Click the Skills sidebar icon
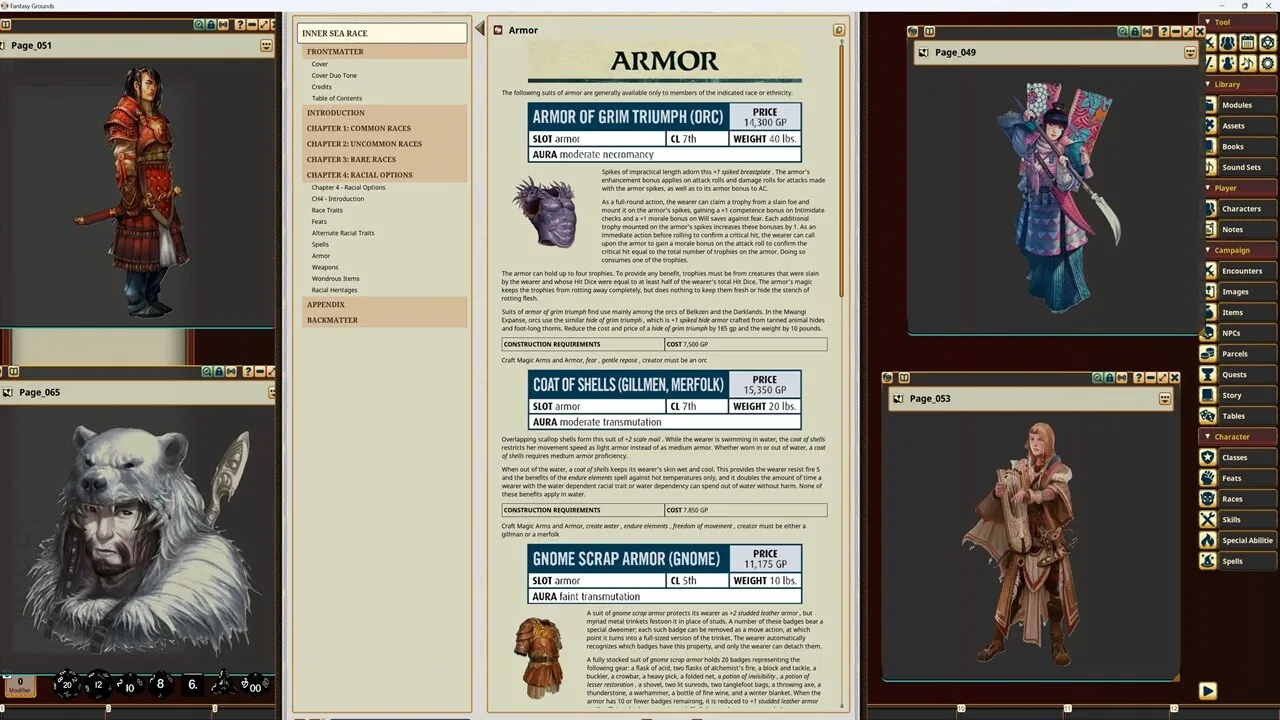 [1208, 519]
